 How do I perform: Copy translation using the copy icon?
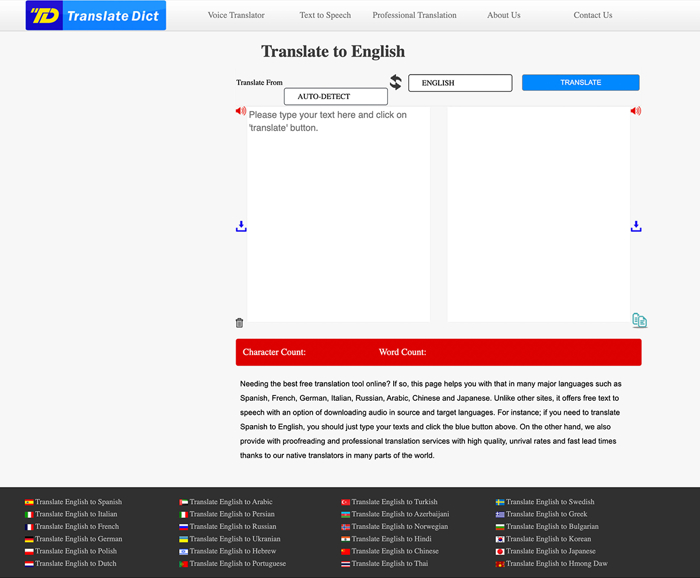point(639,320)
